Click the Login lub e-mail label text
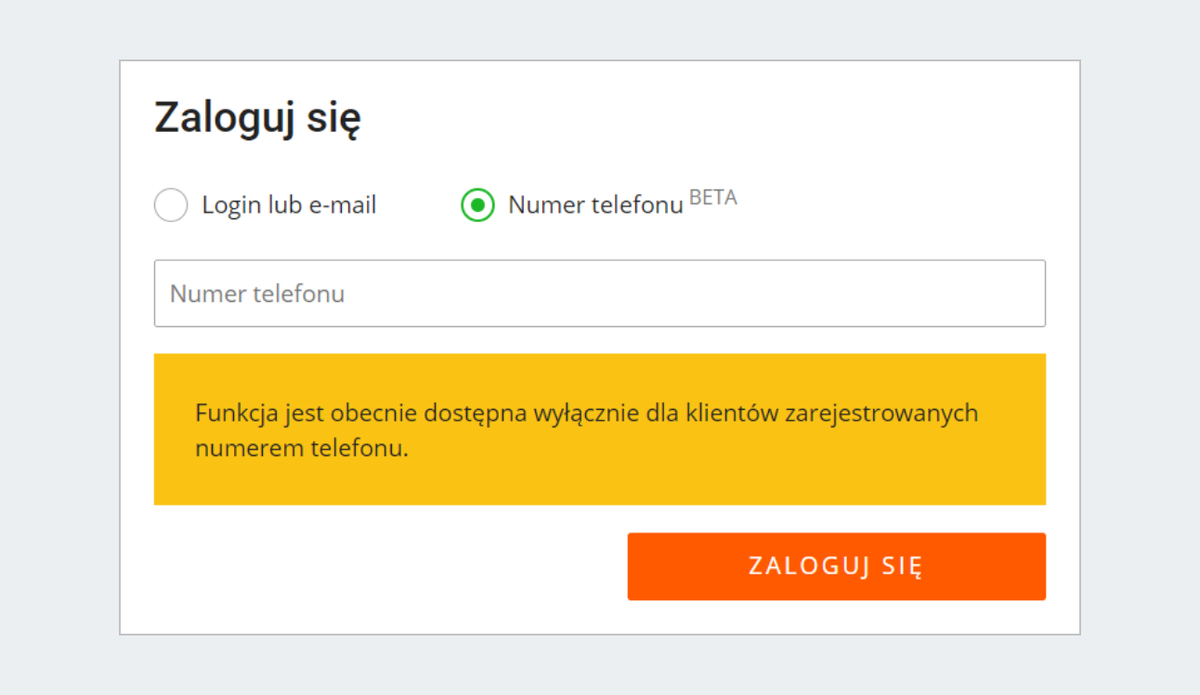This screenshot has height=695, width=1200. (x=289, y=205)
